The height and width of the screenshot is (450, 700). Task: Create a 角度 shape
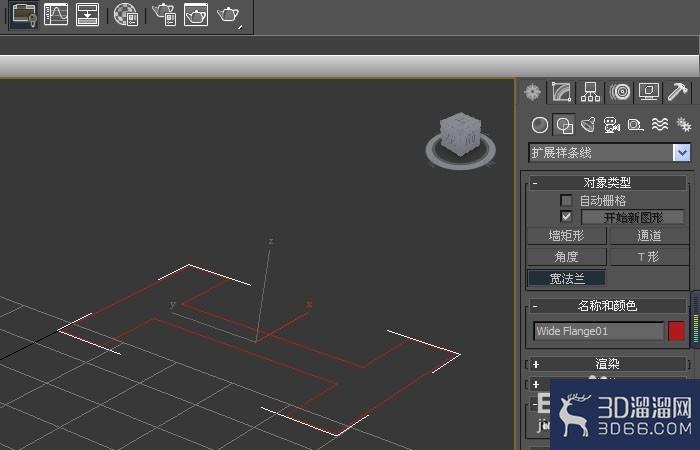(567, 257)
